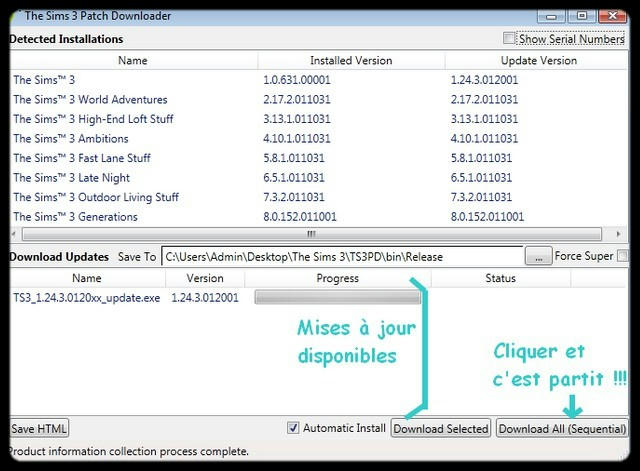Sort installations by Name column header
The width and height of the screenshot is (640, 471).
(x=133, y=60)
